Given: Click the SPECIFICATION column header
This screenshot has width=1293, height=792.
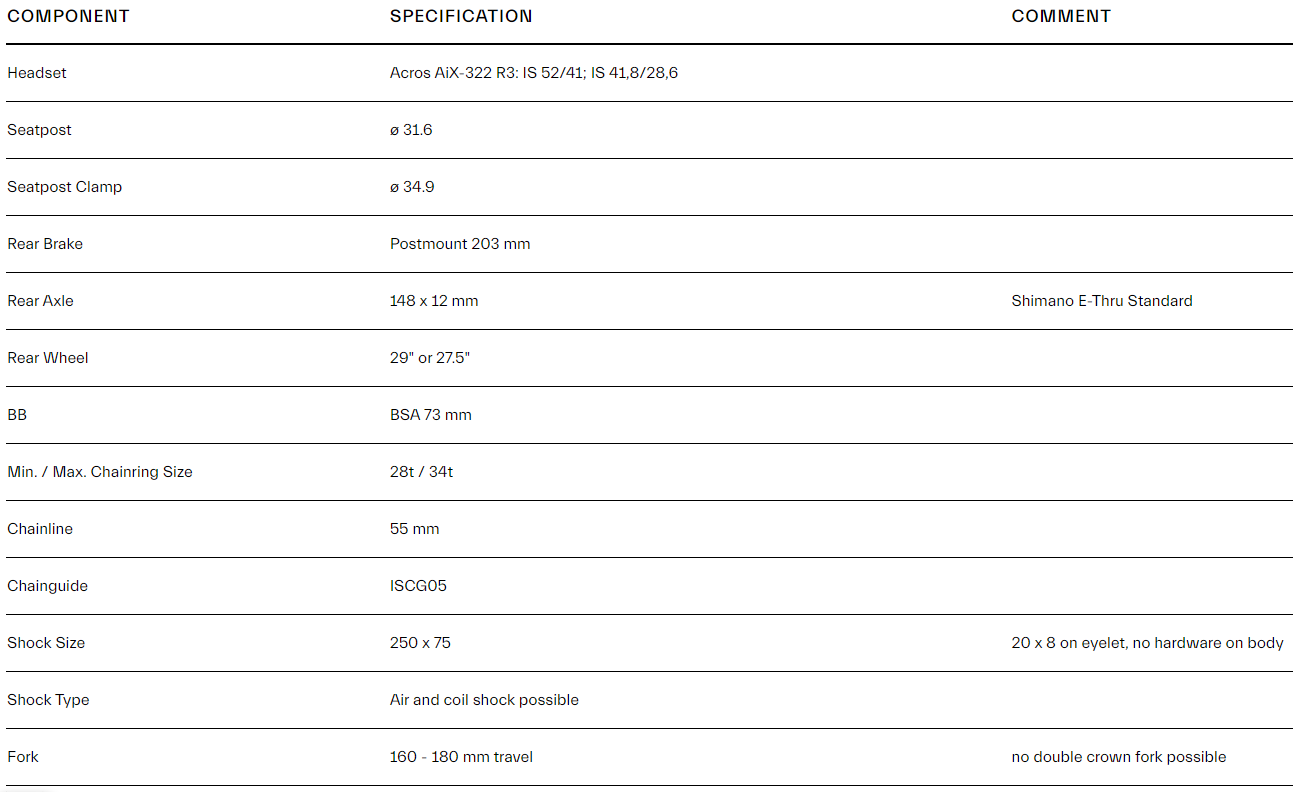Looking at the screenshot, I should coord(461,16).
